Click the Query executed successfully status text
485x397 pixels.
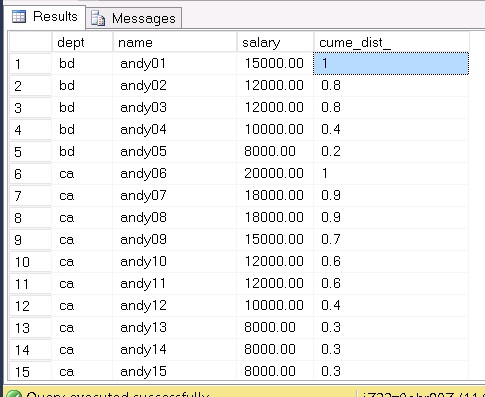(x=117, y=394)
